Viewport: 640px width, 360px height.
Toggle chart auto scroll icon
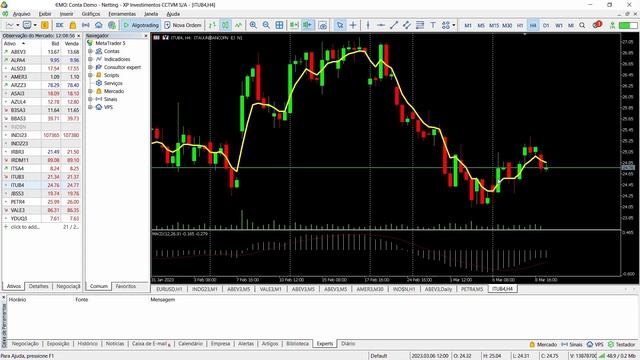click(294, 25)
